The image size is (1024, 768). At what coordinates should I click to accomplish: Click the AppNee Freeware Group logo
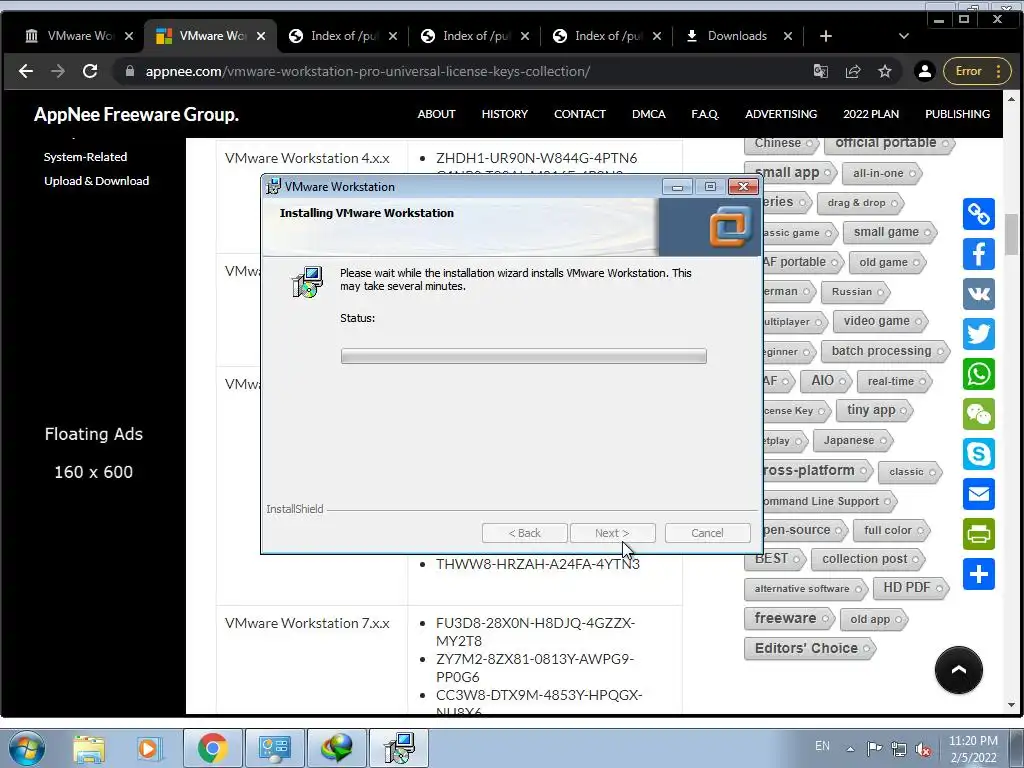click(136, 114)
